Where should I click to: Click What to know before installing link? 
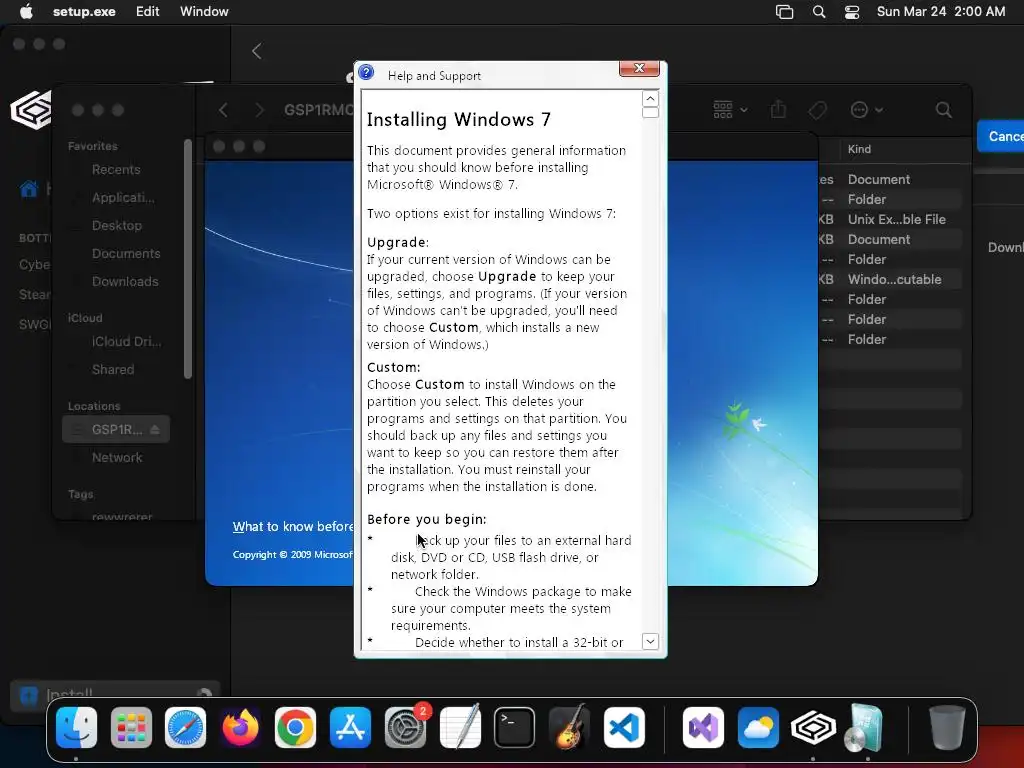coord(293,526)
